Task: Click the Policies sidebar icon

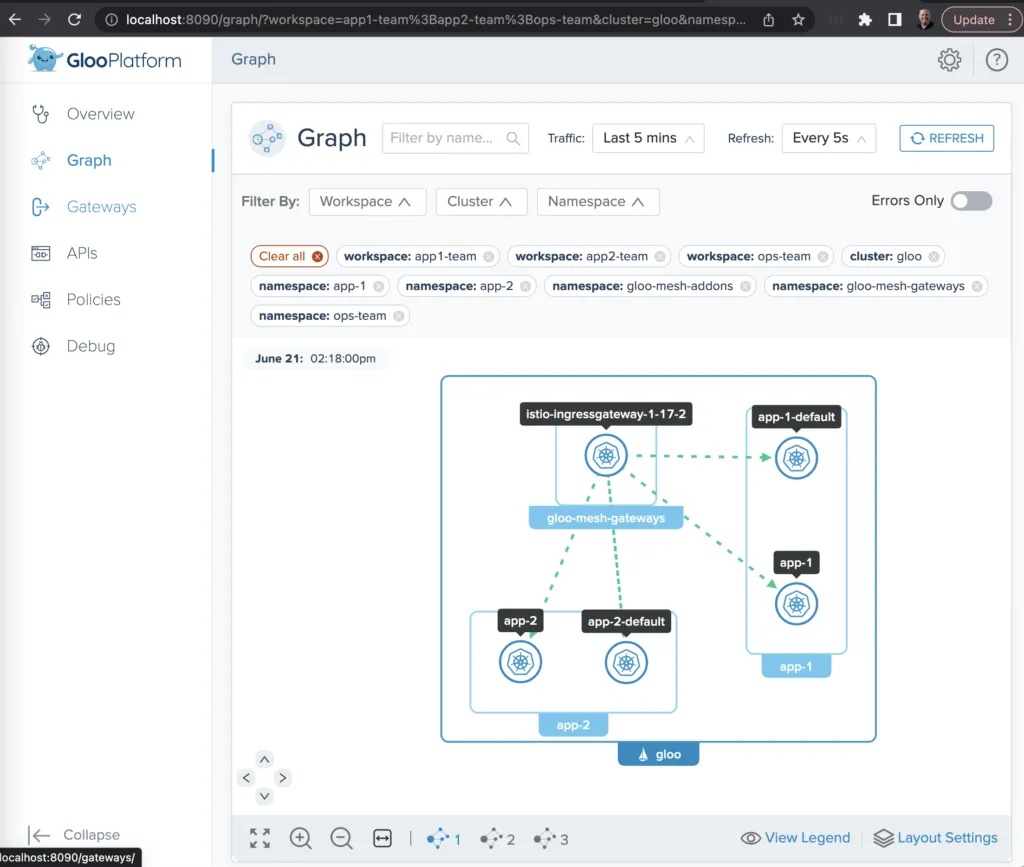Action: point(40,300)
